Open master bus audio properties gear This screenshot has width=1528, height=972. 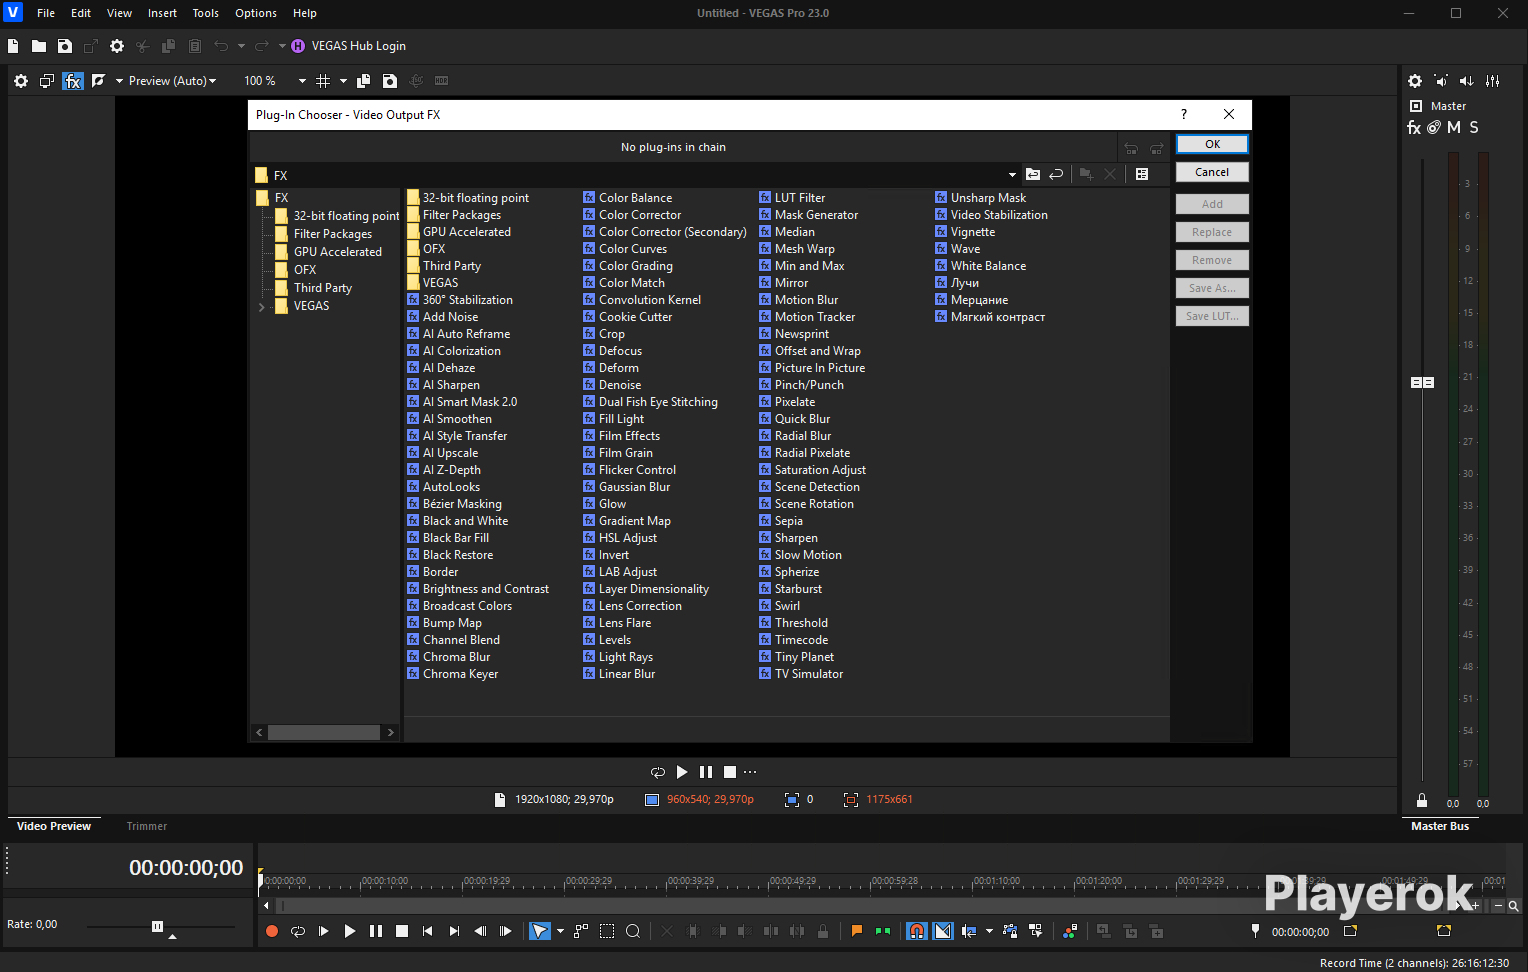click(x=1415, y=81)
